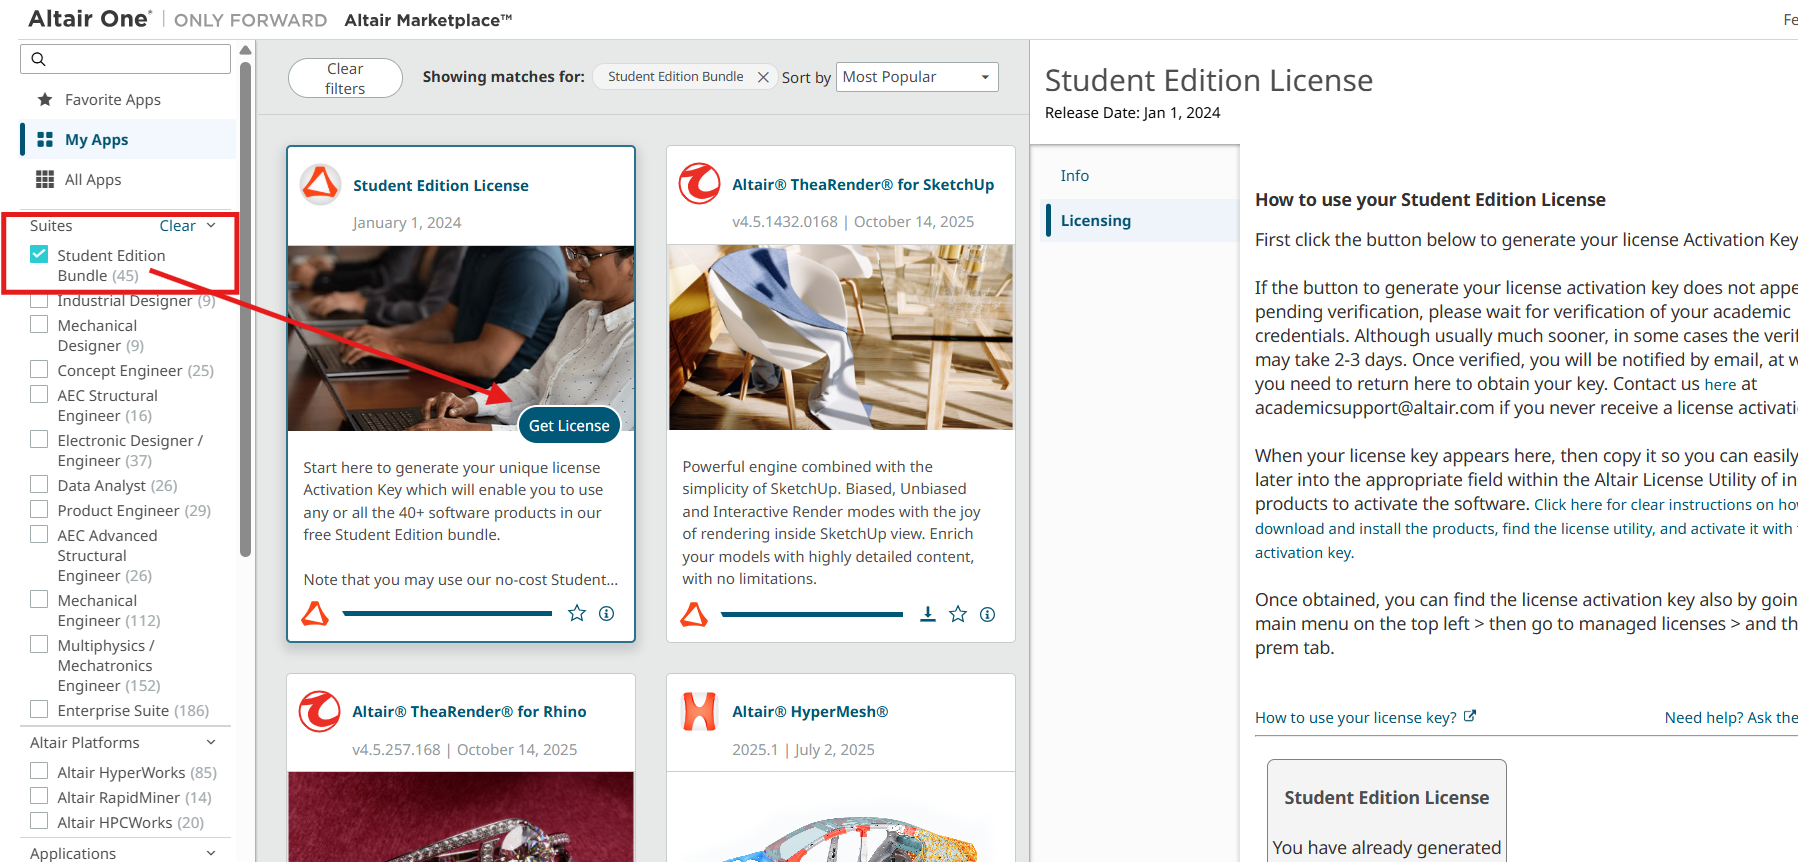Click Student Edition License card photo
The height and width of the screenshot is (862, 1798).
[461, 338]
